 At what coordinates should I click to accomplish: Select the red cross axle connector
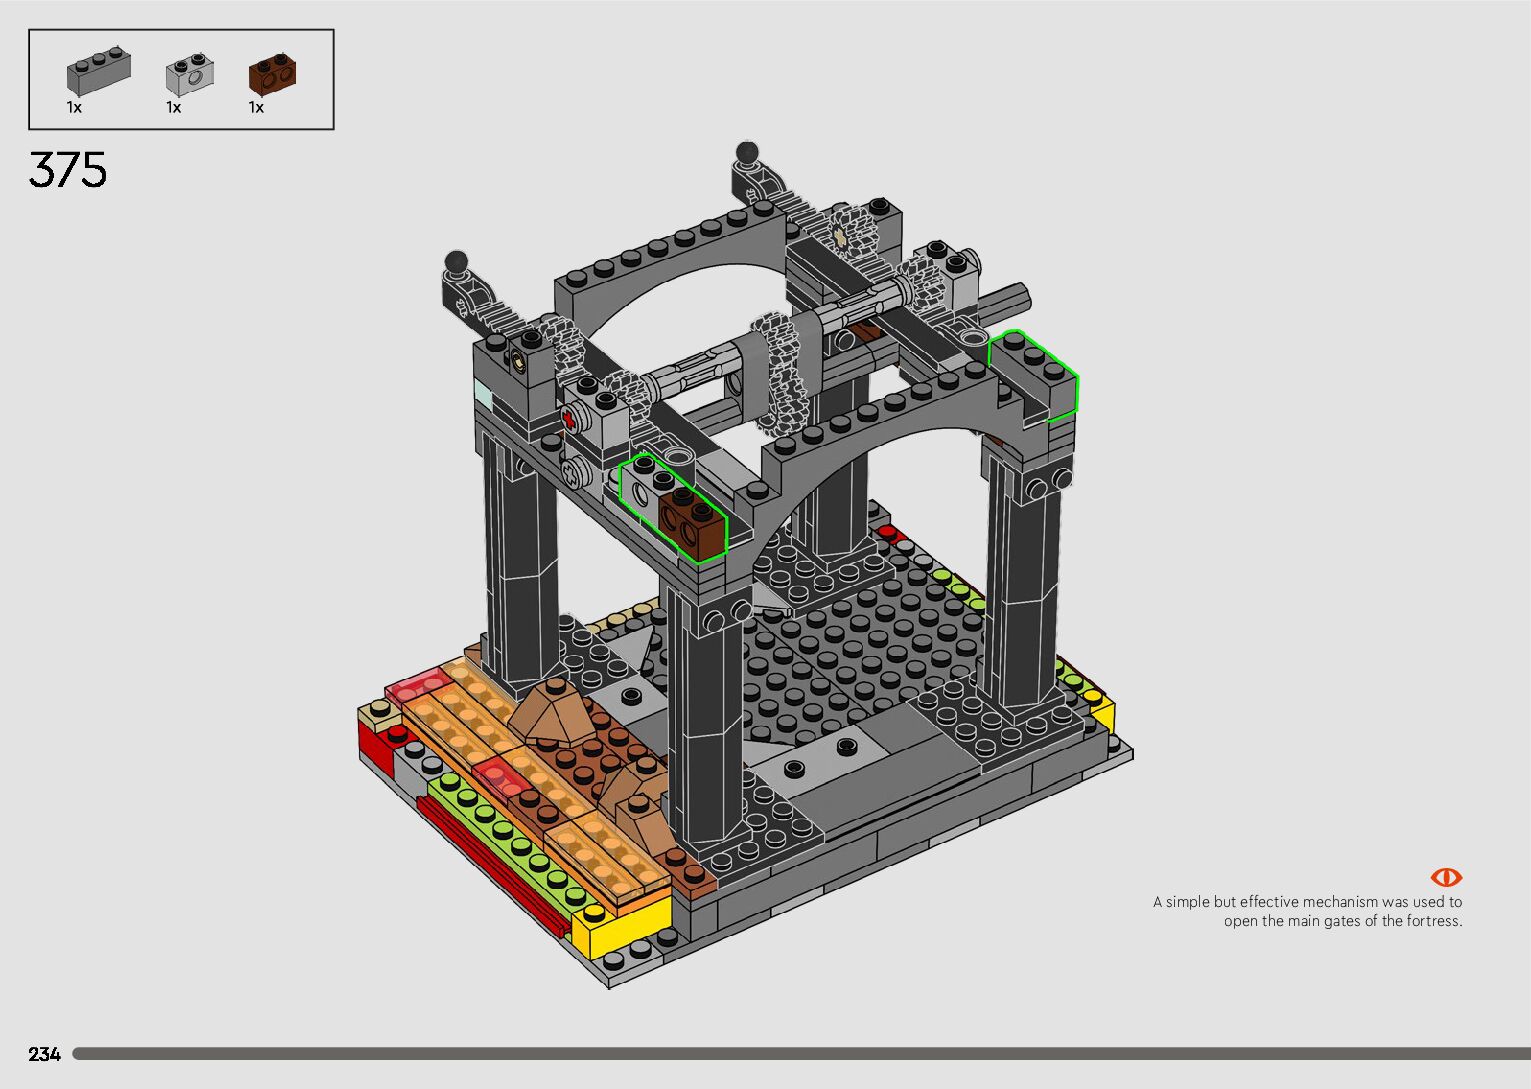(571, 420)
